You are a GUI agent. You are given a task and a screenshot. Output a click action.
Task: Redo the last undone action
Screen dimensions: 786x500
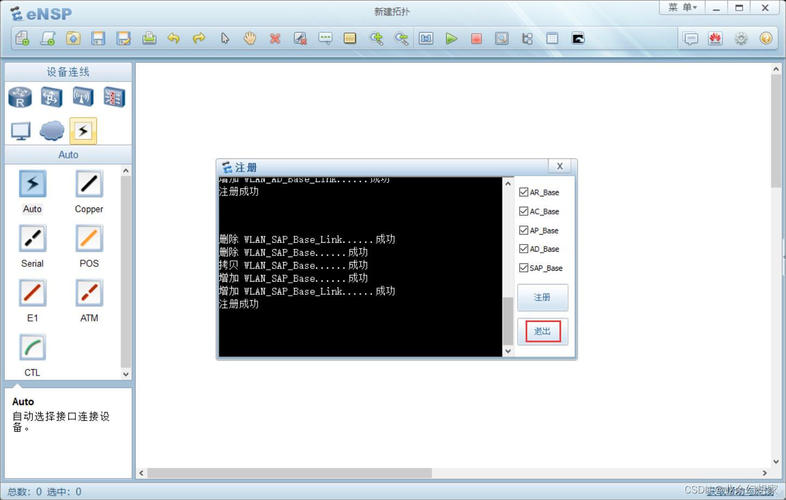(199, 39)
